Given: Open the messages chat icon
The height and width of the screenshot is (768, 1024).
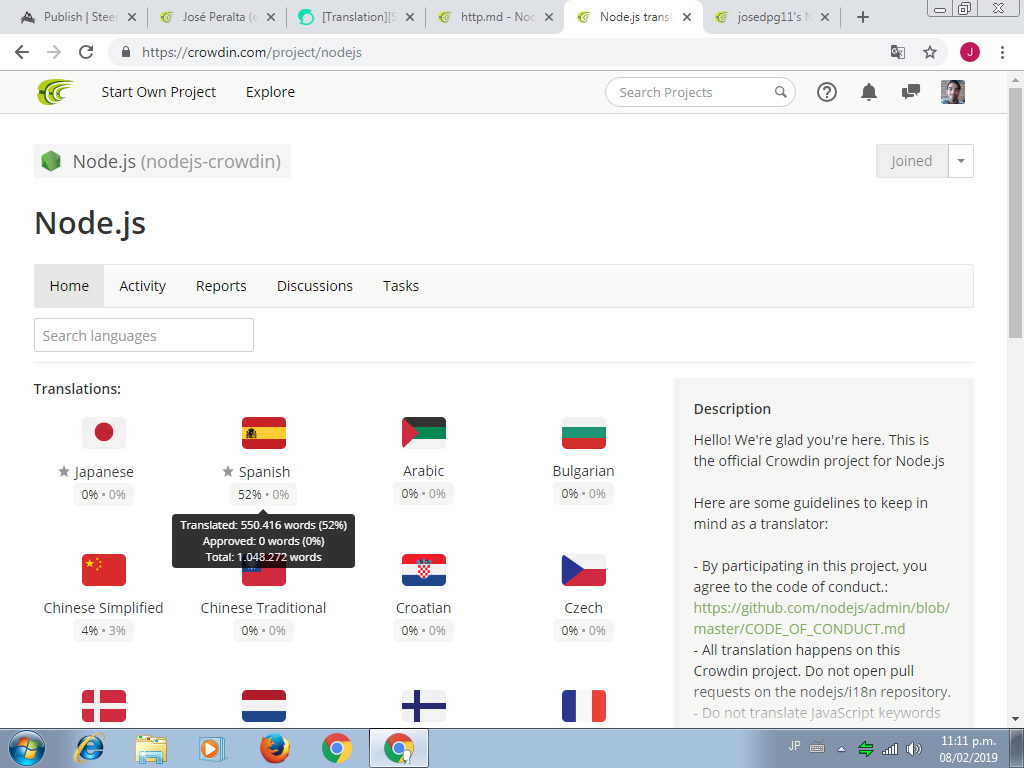Looking at the screenshot, I should pos(911,92).
